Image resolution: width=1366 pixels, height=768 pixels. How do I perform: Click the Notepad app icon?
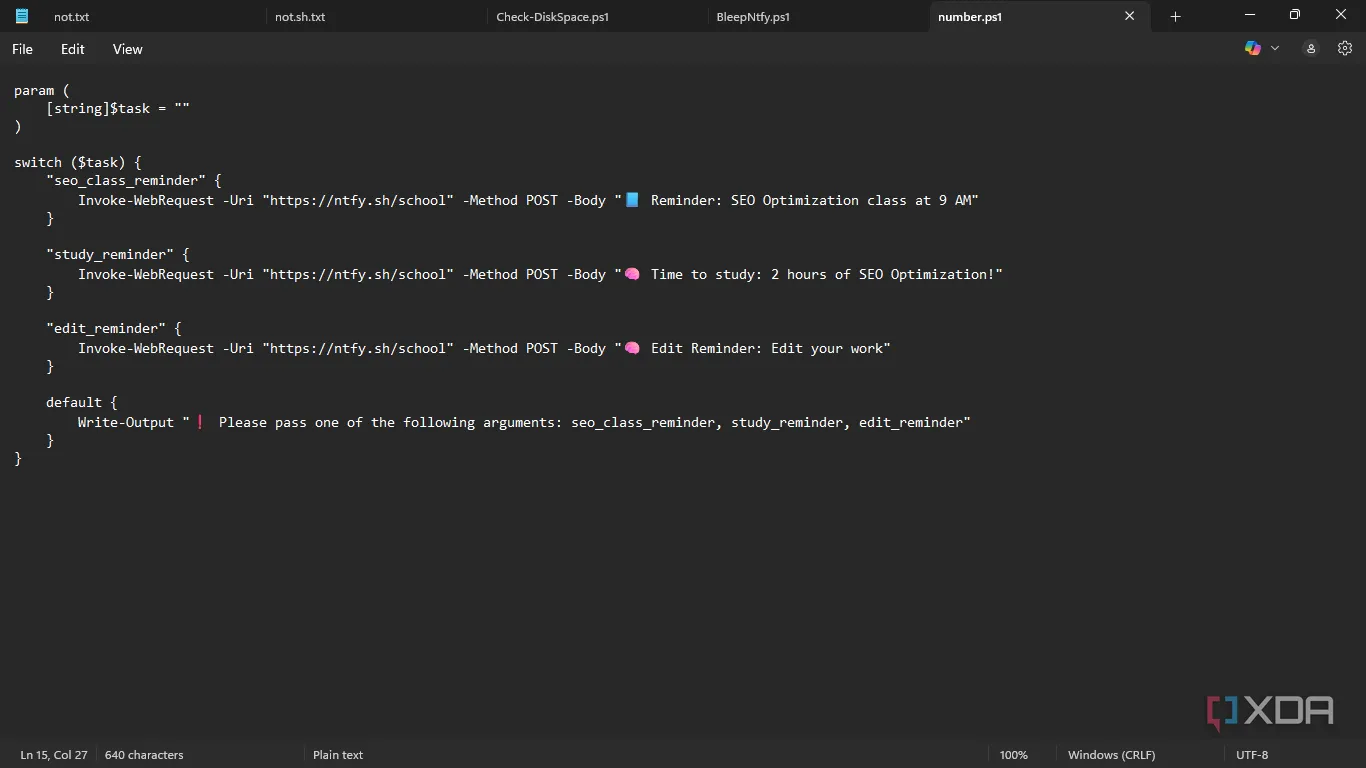[x=22, y=16]
